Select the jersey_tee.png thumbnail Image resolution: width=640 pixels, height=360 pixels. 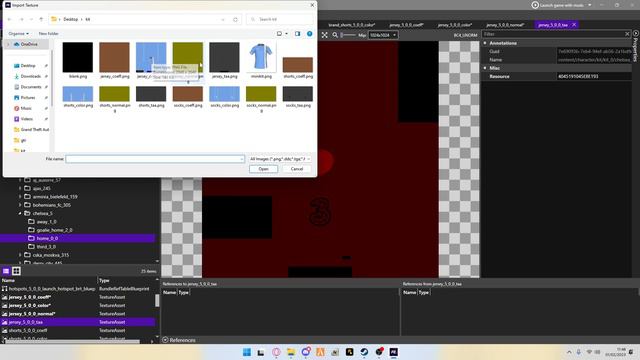pos(224,57)
